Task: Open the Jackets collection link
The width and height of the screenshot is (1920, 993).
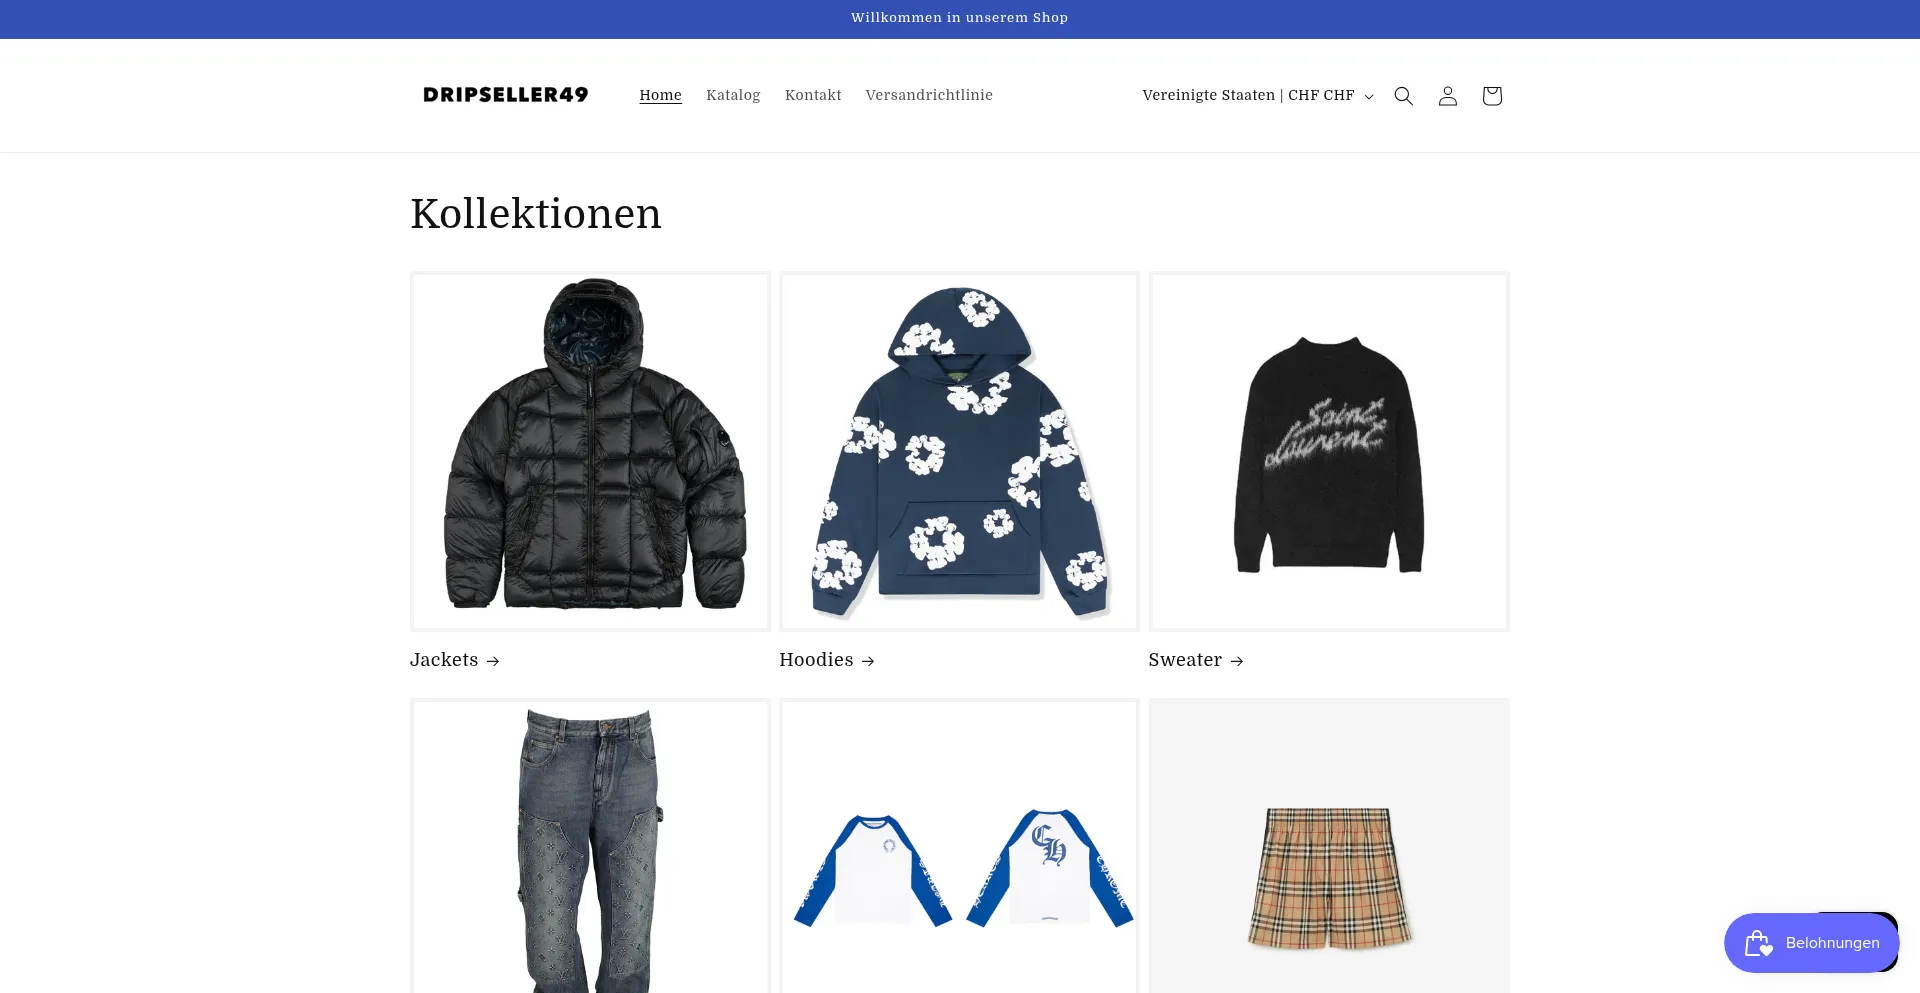Action: pyautogui.click(x=444, y=660)
